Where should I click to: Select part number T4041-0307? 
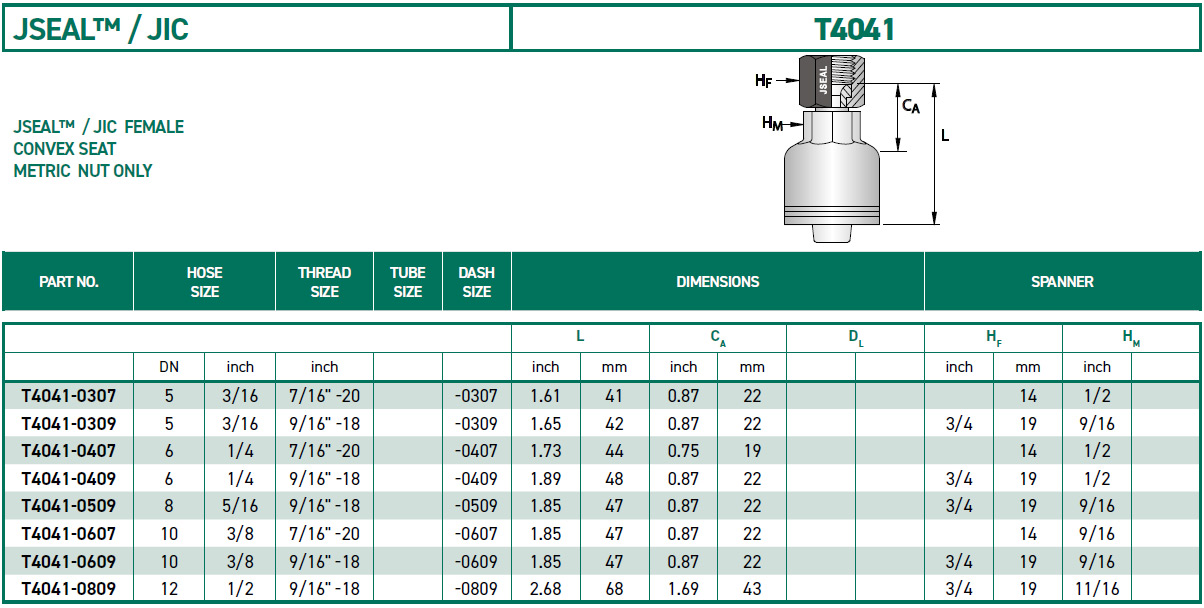pyautogui.click(x=69, y=396)
